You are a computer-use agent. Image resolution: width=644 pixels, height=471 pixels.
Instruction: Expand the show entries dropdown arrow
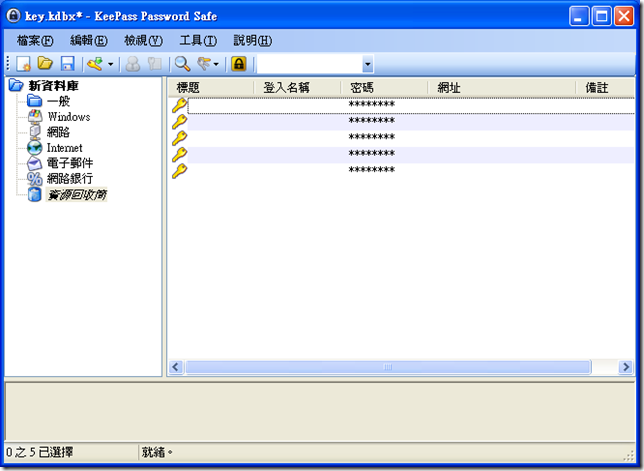pos(216,64)
